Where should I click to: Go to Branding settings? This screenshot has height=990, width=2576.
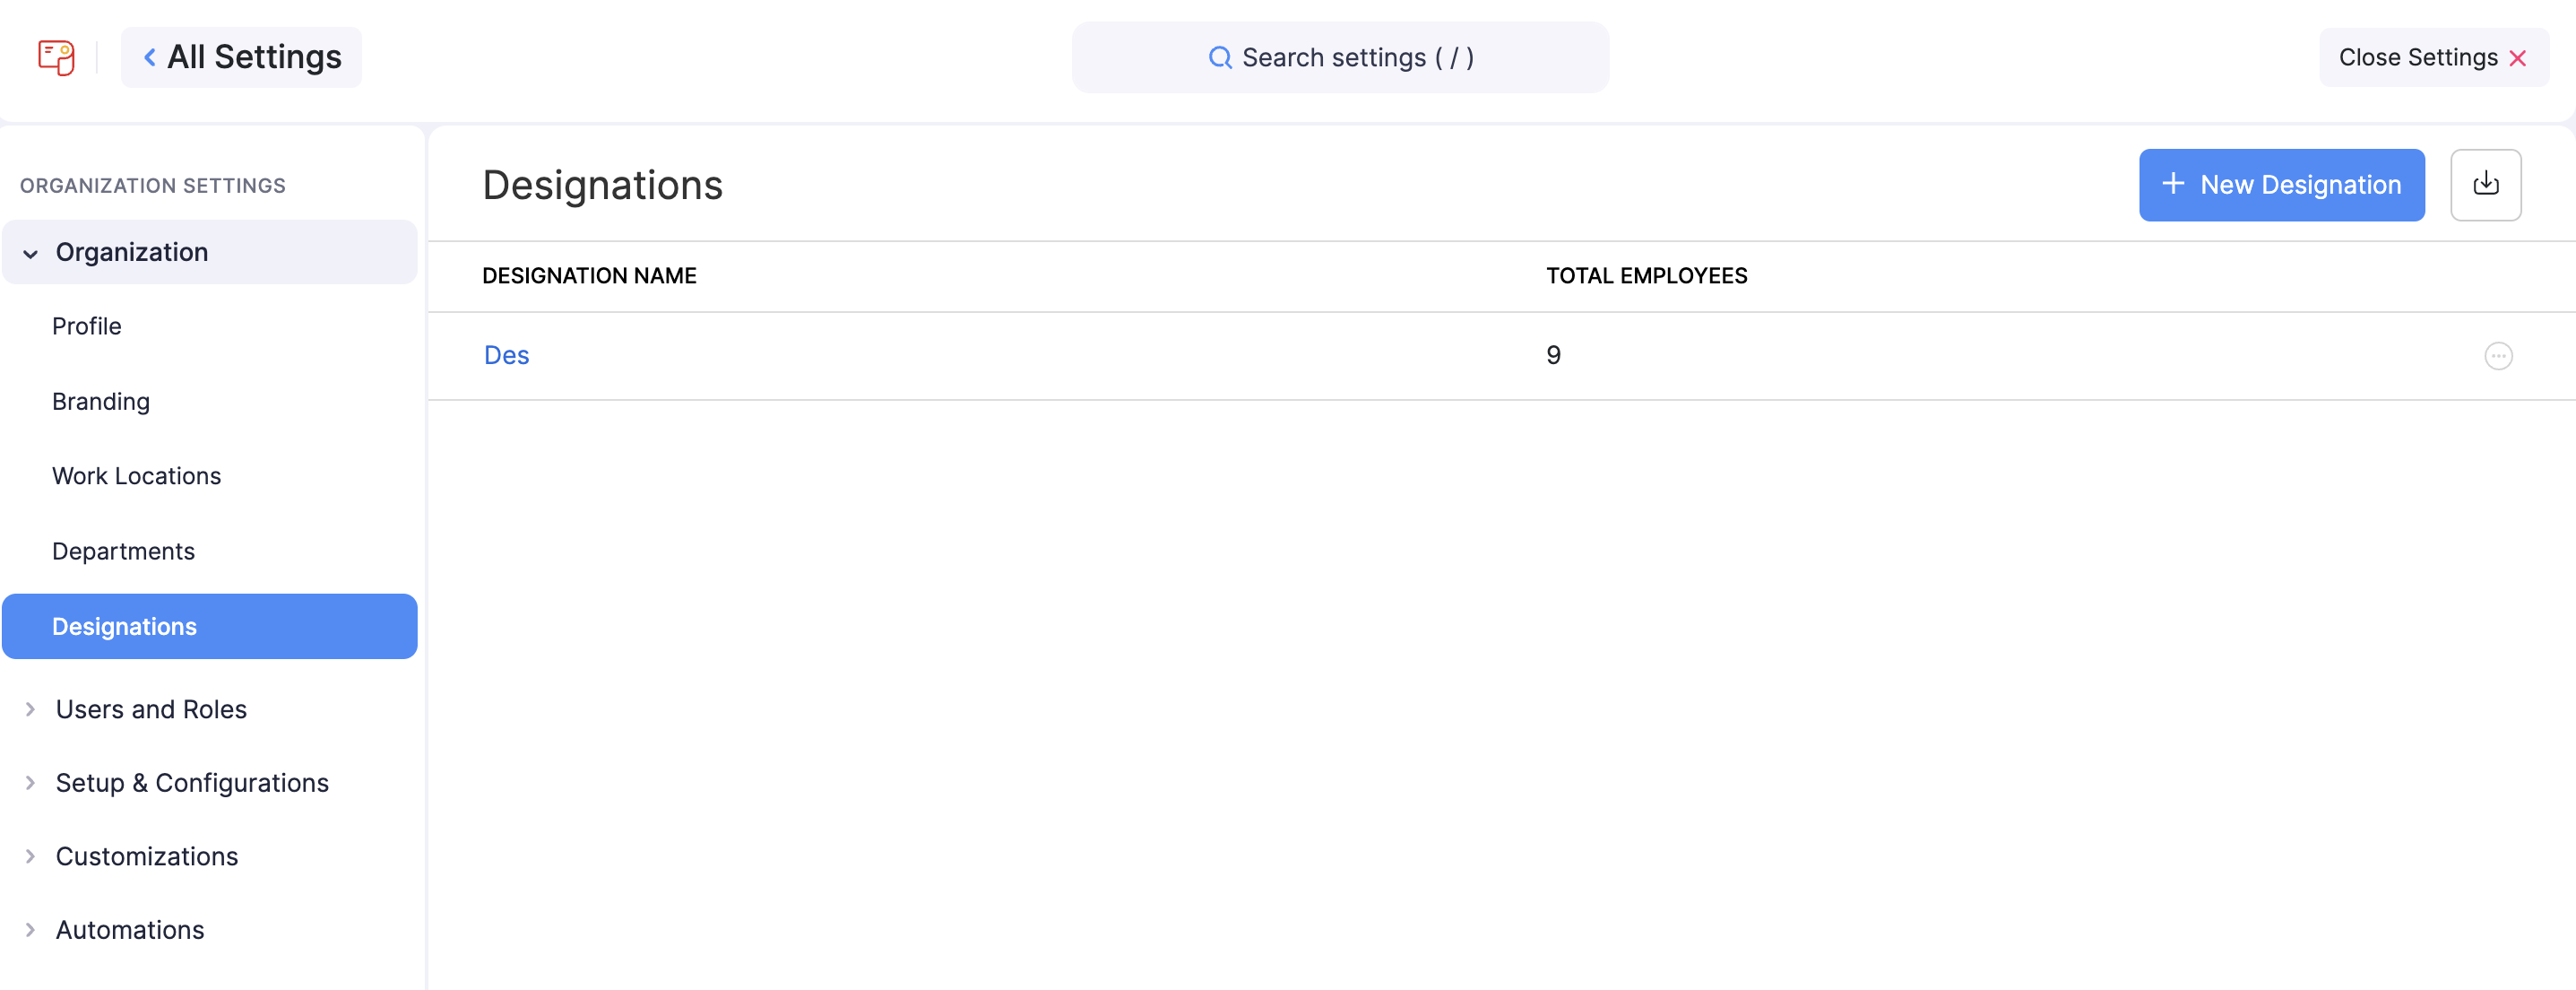[x=101, y=401]
